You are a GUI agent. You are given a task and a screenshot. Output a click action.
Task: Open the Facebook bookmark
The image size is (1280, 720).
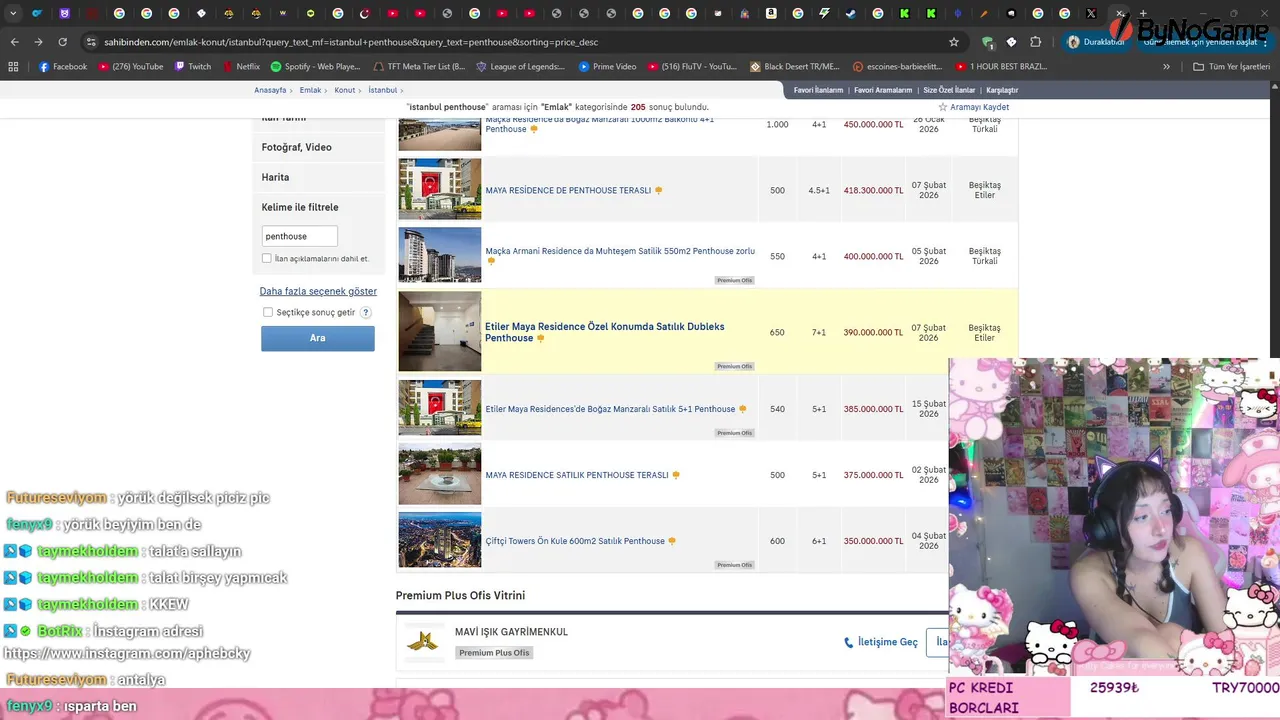coord(63,67)
